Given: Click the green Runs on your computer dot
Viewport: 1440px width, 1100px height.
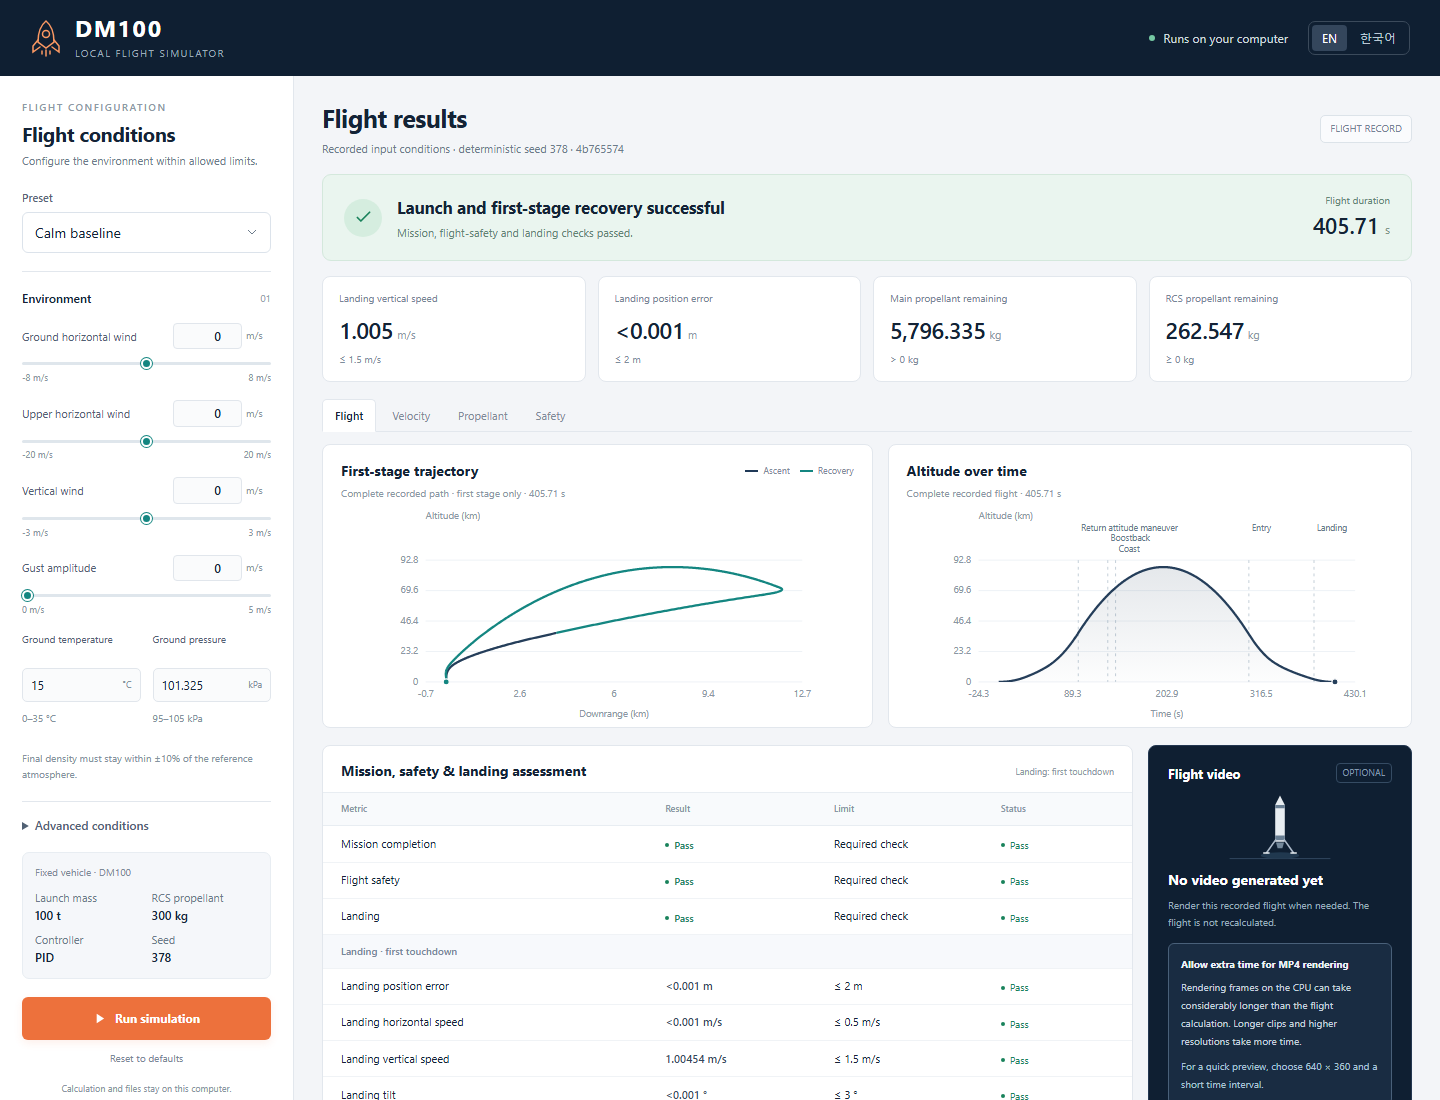Looking at the screenshot, I should tap(1152, 38).
